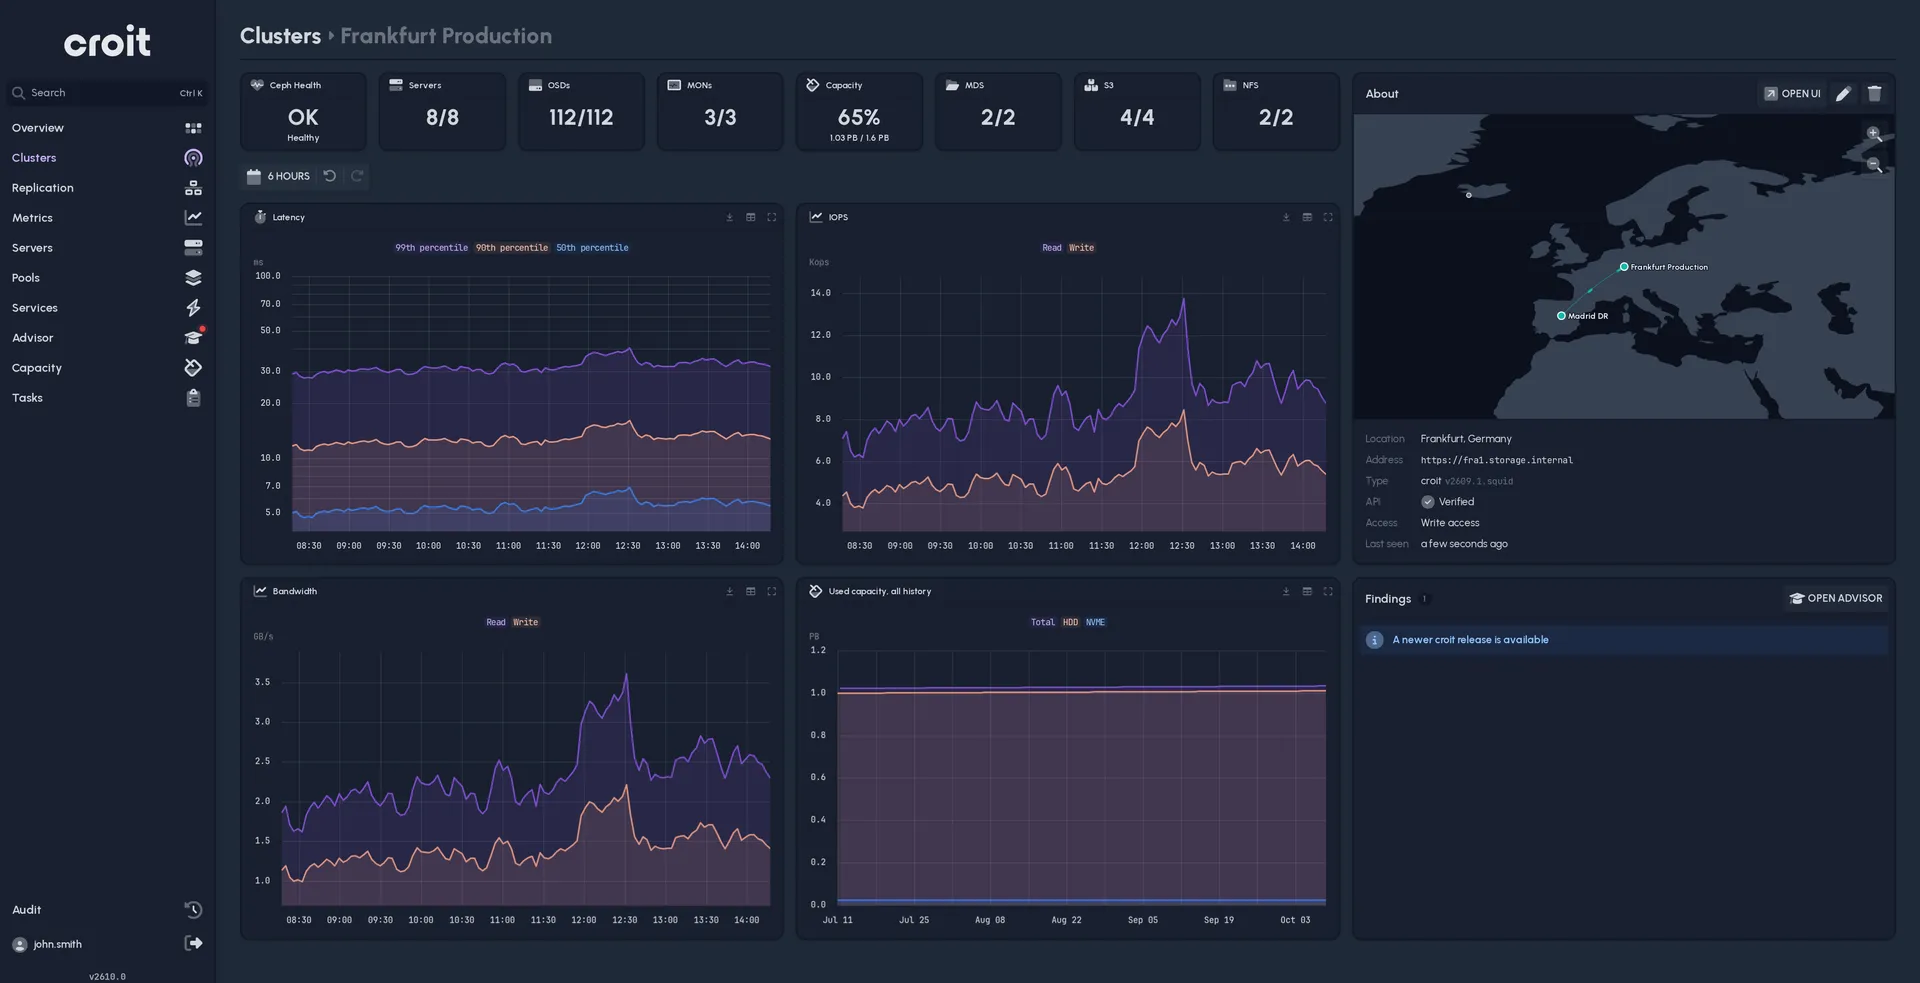Select the Madrid DR map marker
This screenshot has height=983, width=1920.
1561,316
